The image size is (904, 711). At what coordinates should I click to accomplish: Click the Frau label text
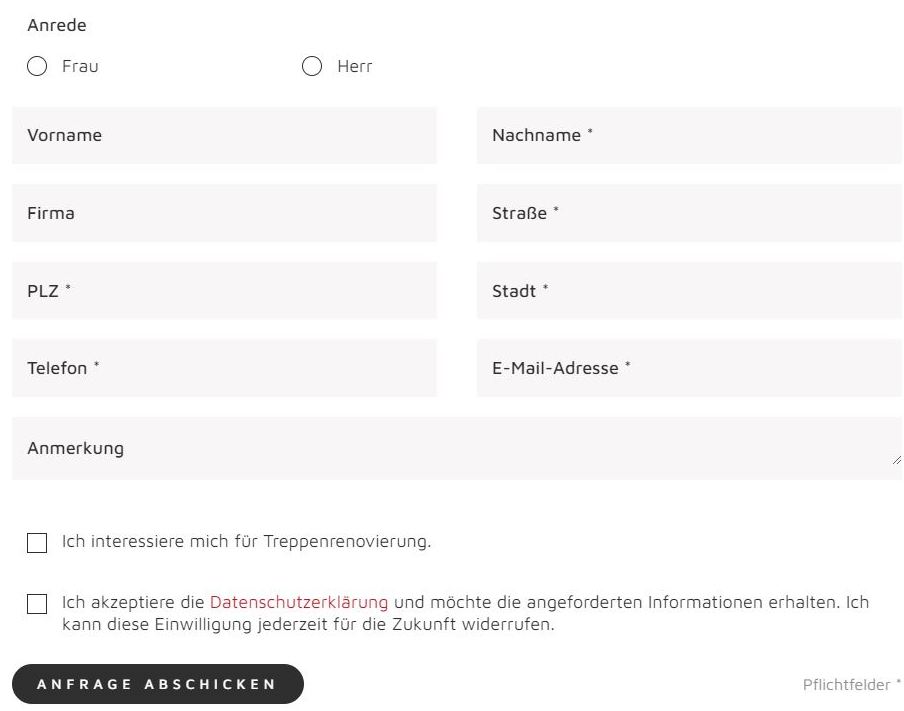click(x=80, y=67)
